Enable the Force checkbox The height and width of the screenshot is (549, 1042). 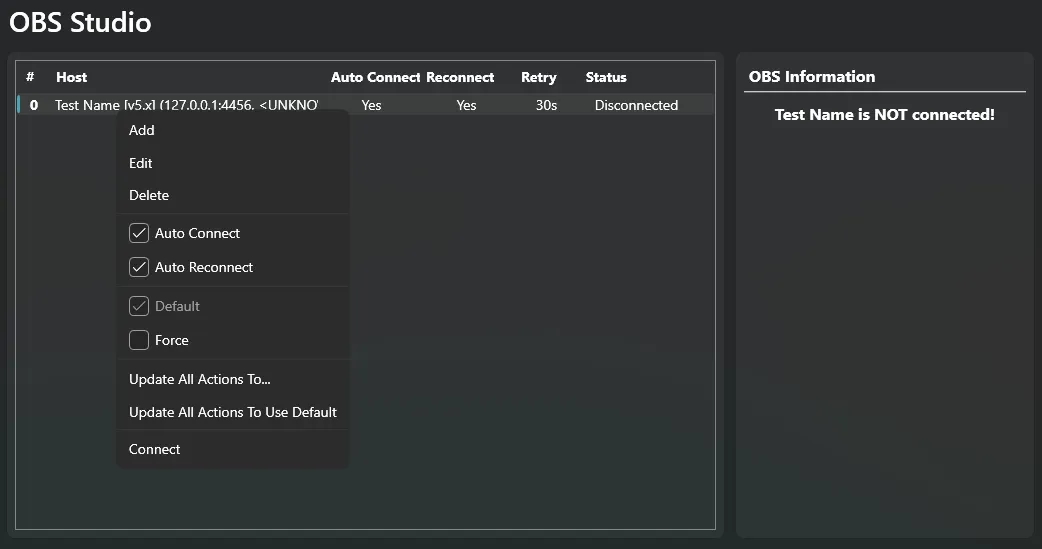click(139, 340)
